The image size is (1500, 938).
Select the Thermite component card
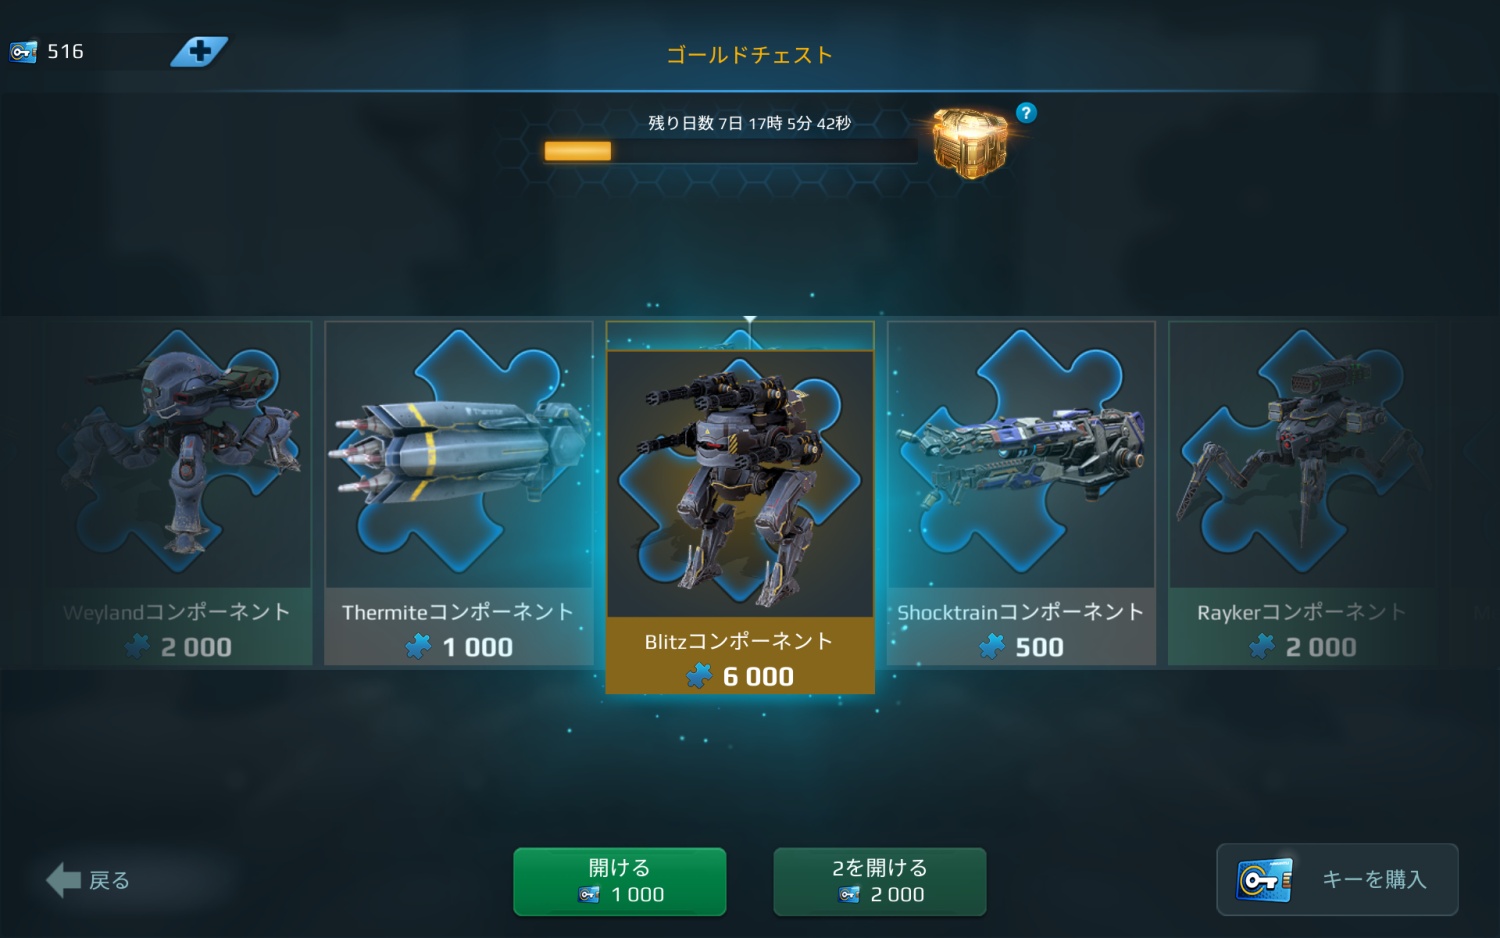pos(459,493)
